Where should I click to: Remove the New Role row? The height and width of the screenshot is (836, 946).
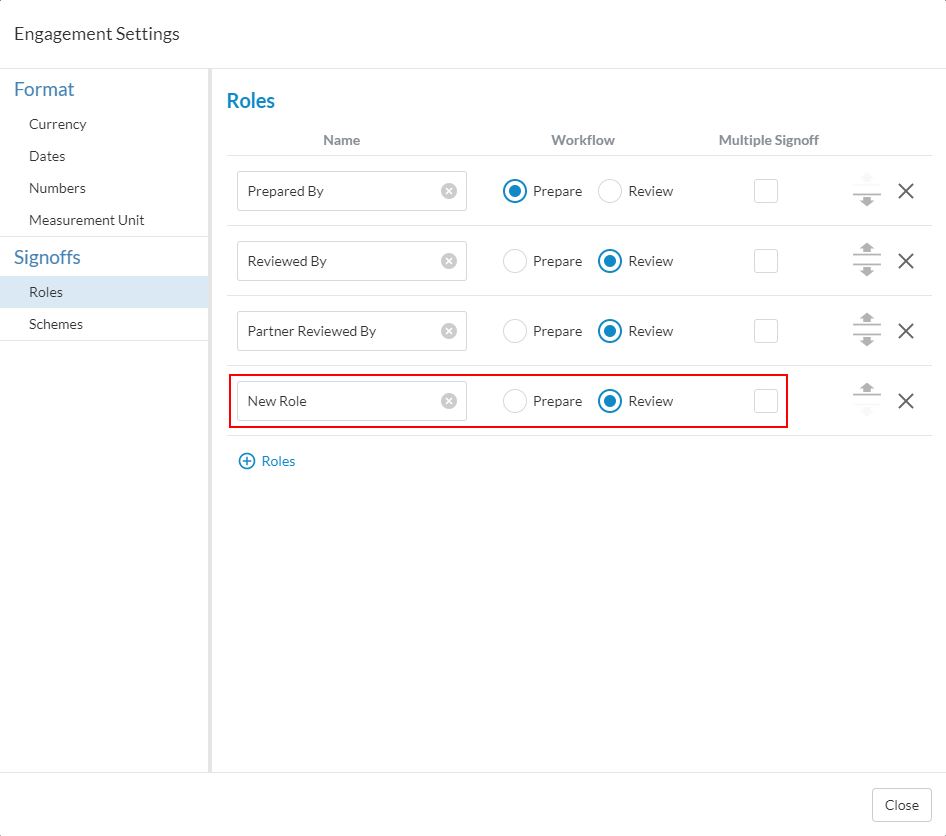coord(906,401)
